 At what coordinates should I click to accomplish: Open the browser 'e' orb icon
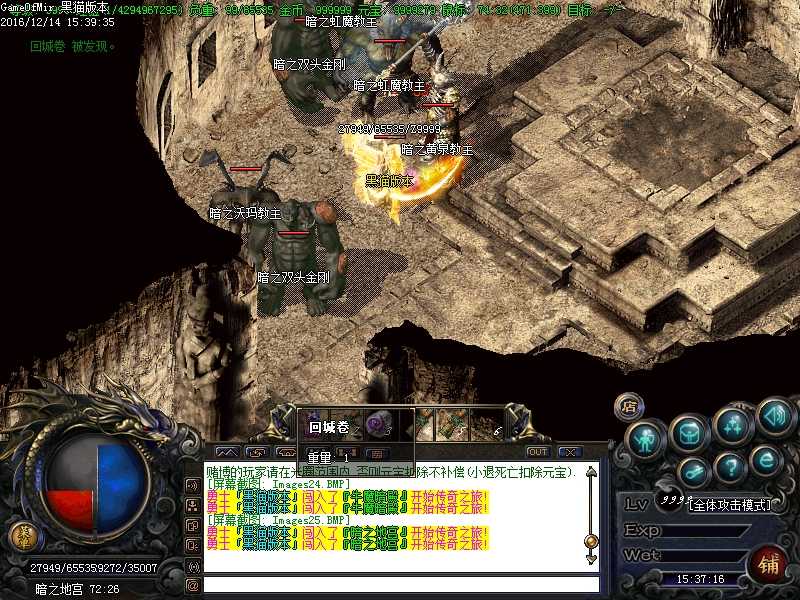point(766,460)
